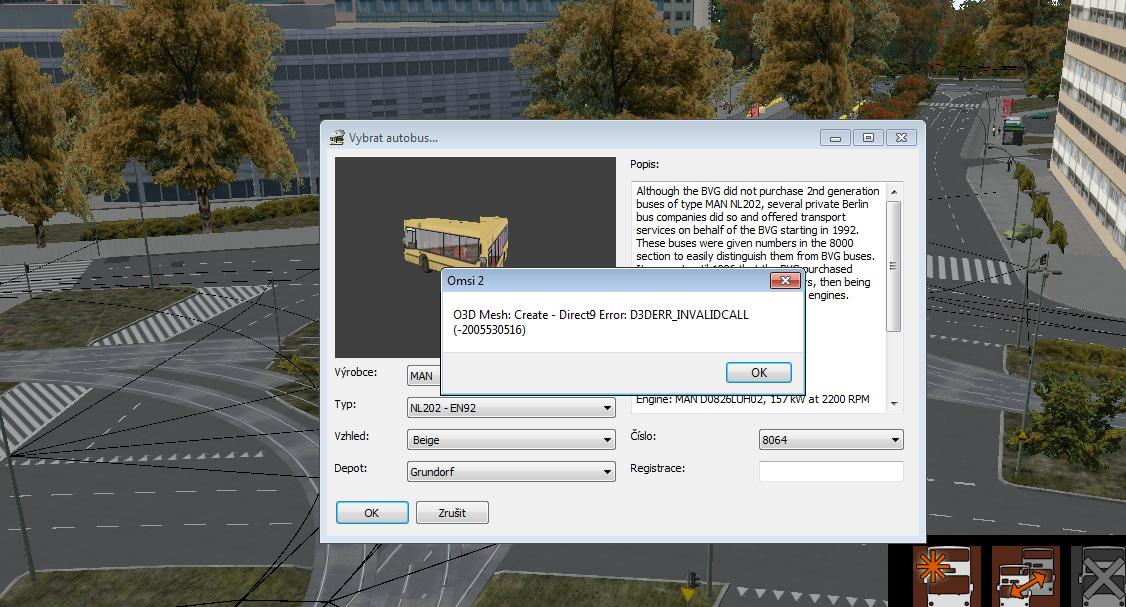Click the switch bus icon with orange arrow
This screenshot has height=607, width=1126.
(x=1026, y=577)
